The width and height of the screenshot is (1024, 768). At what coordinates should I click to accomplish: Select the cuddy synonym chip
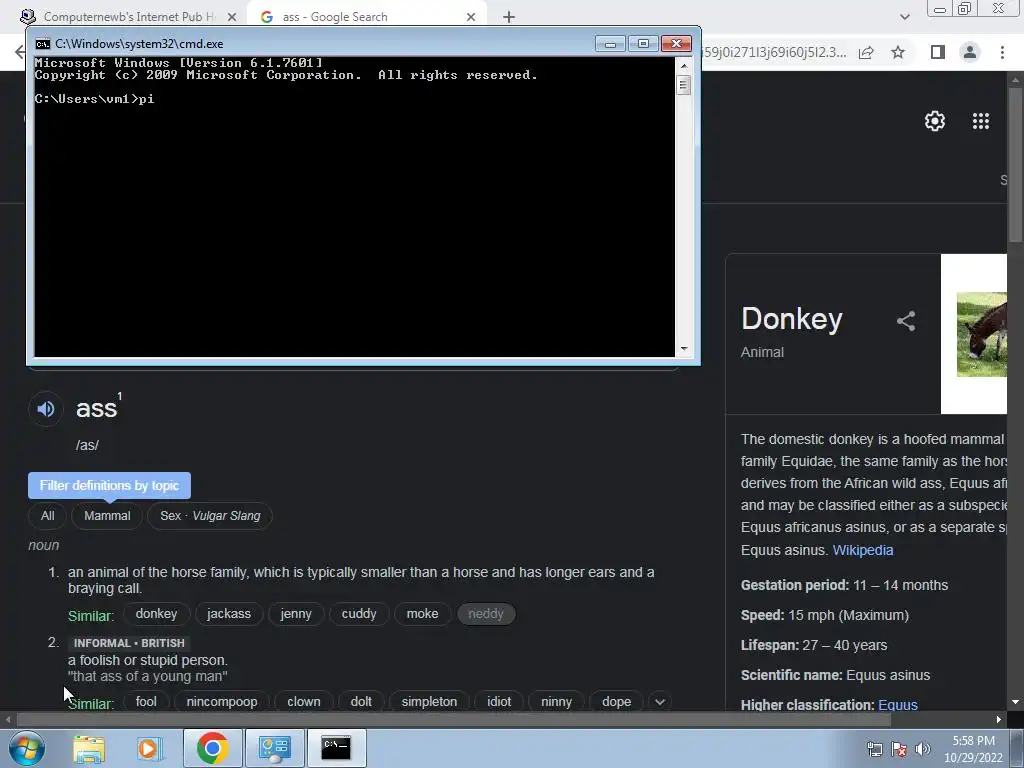pos(359,614)
